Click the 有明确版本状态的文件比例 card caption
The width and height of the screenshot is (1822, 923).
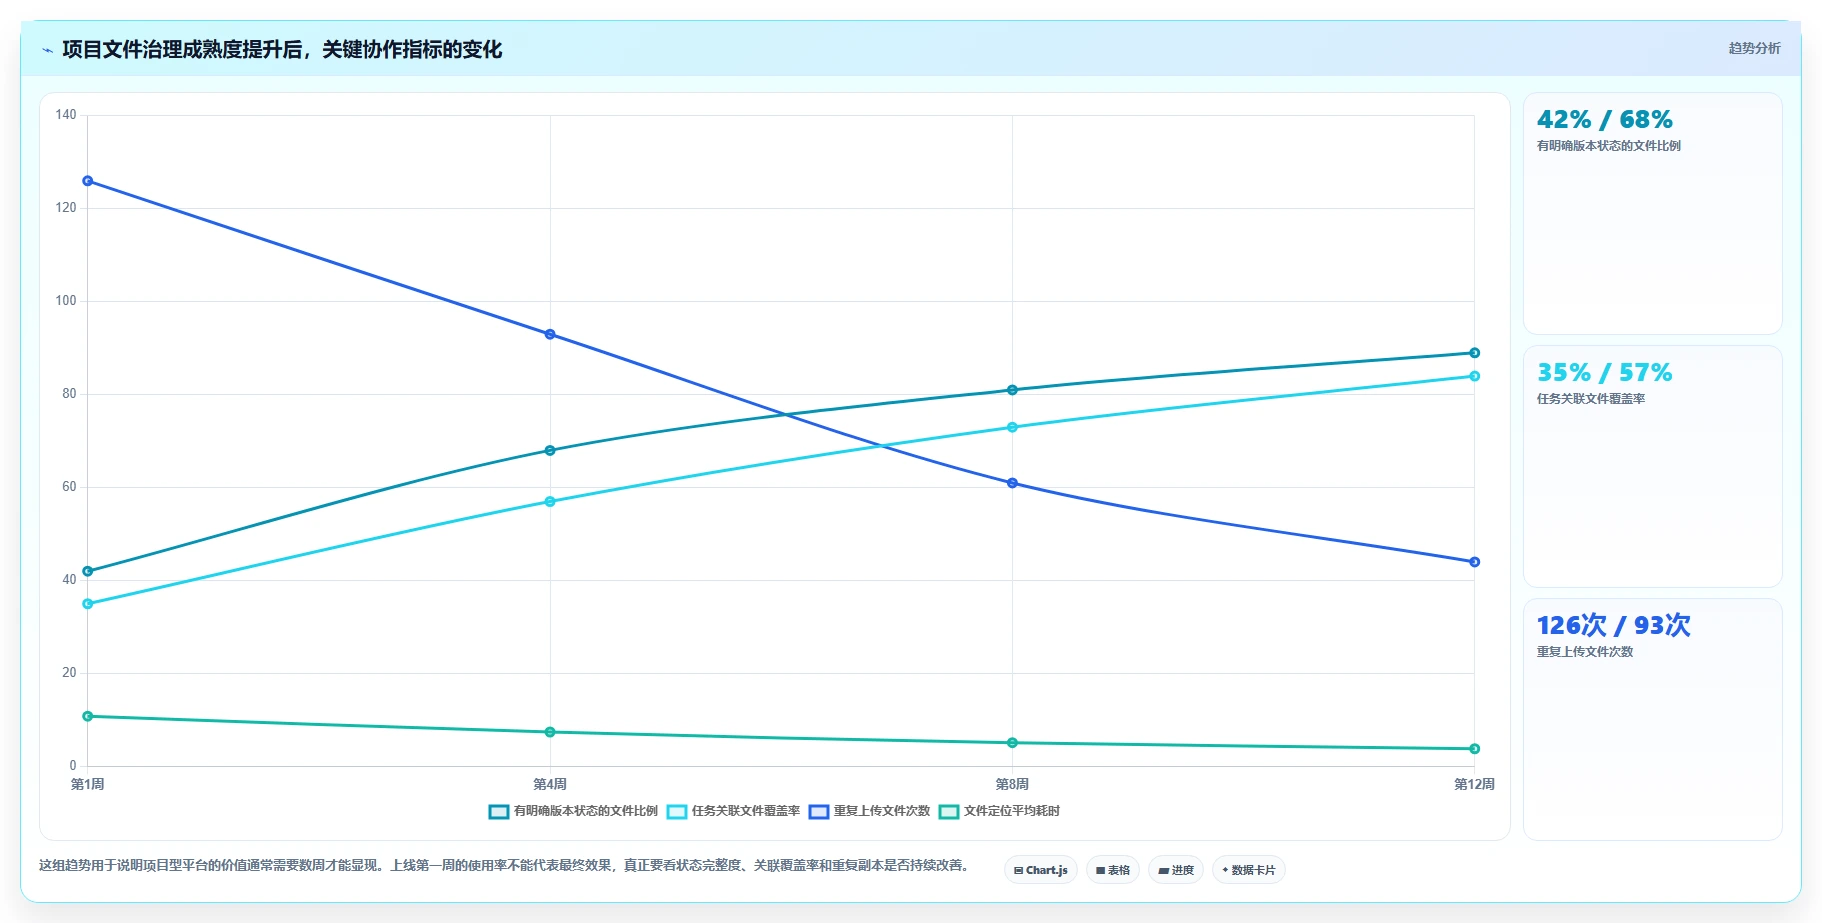tap(1608, 146)
